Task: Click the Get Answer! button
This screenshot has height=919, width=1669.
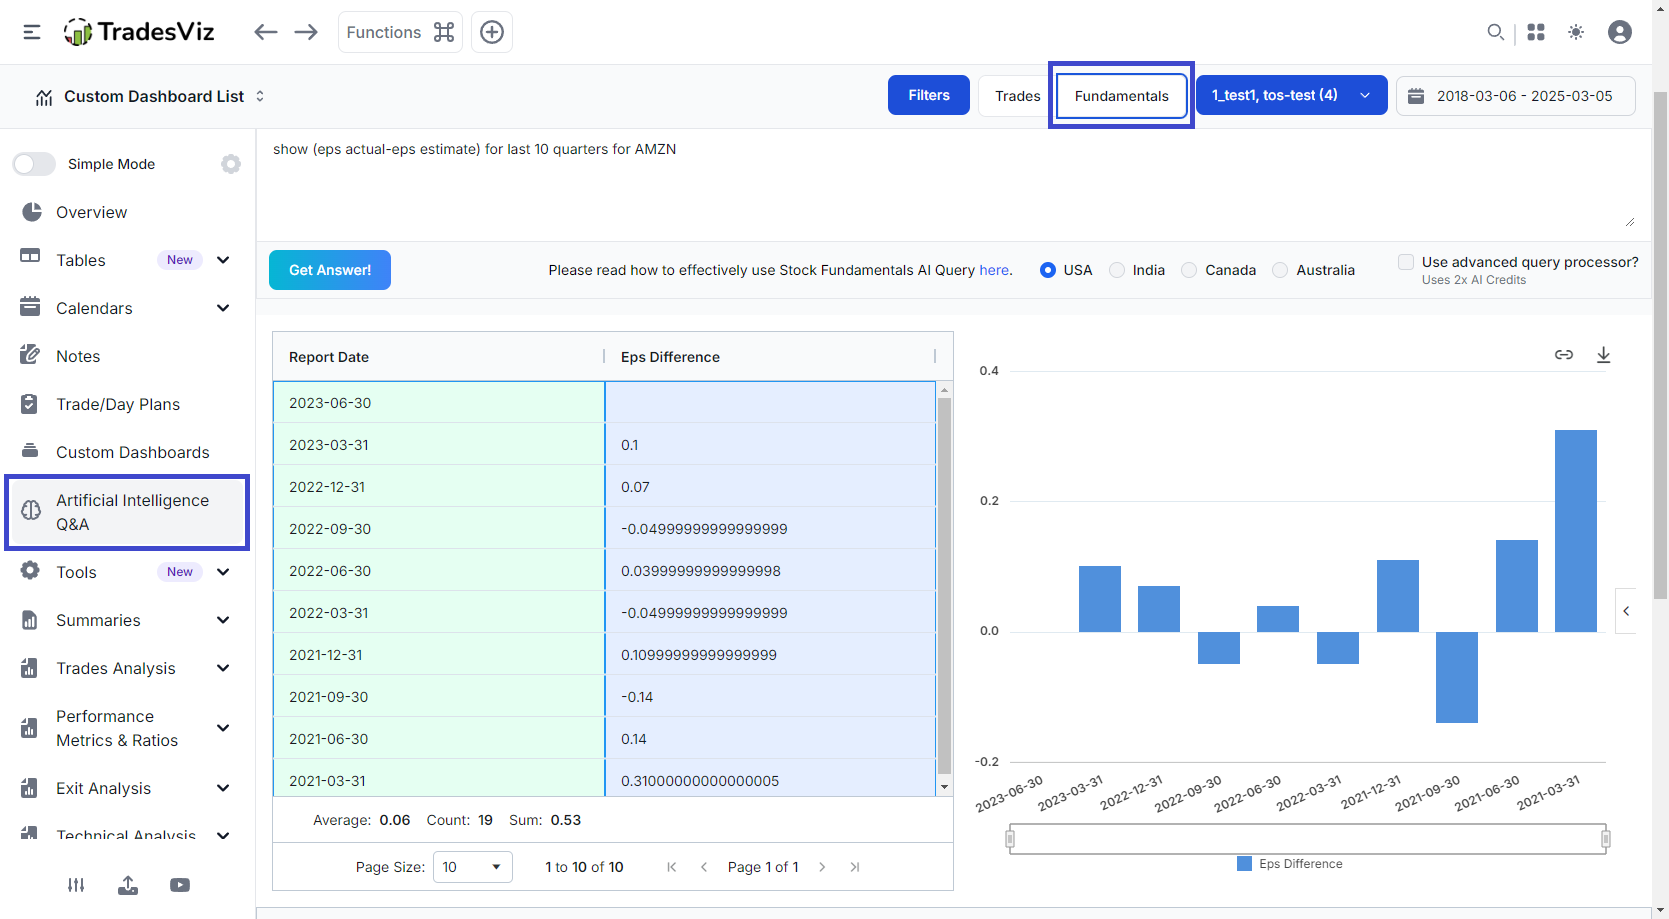Action: click(330, 270)
